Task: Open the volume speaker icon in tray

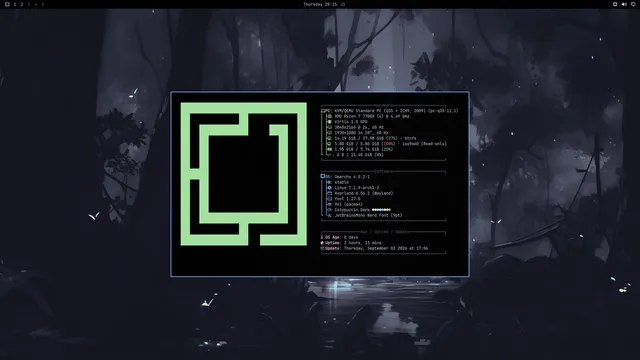Action: tap(624, 4)
